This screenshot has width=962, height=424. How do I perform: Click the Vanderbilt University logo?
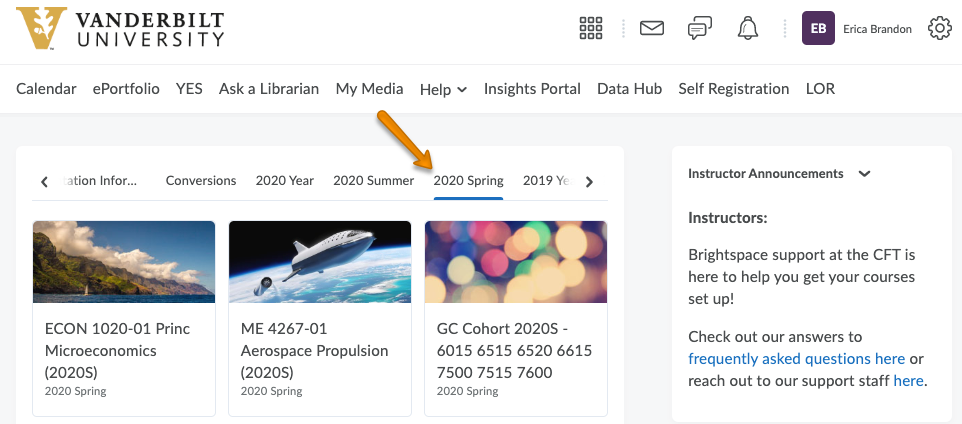120,29
